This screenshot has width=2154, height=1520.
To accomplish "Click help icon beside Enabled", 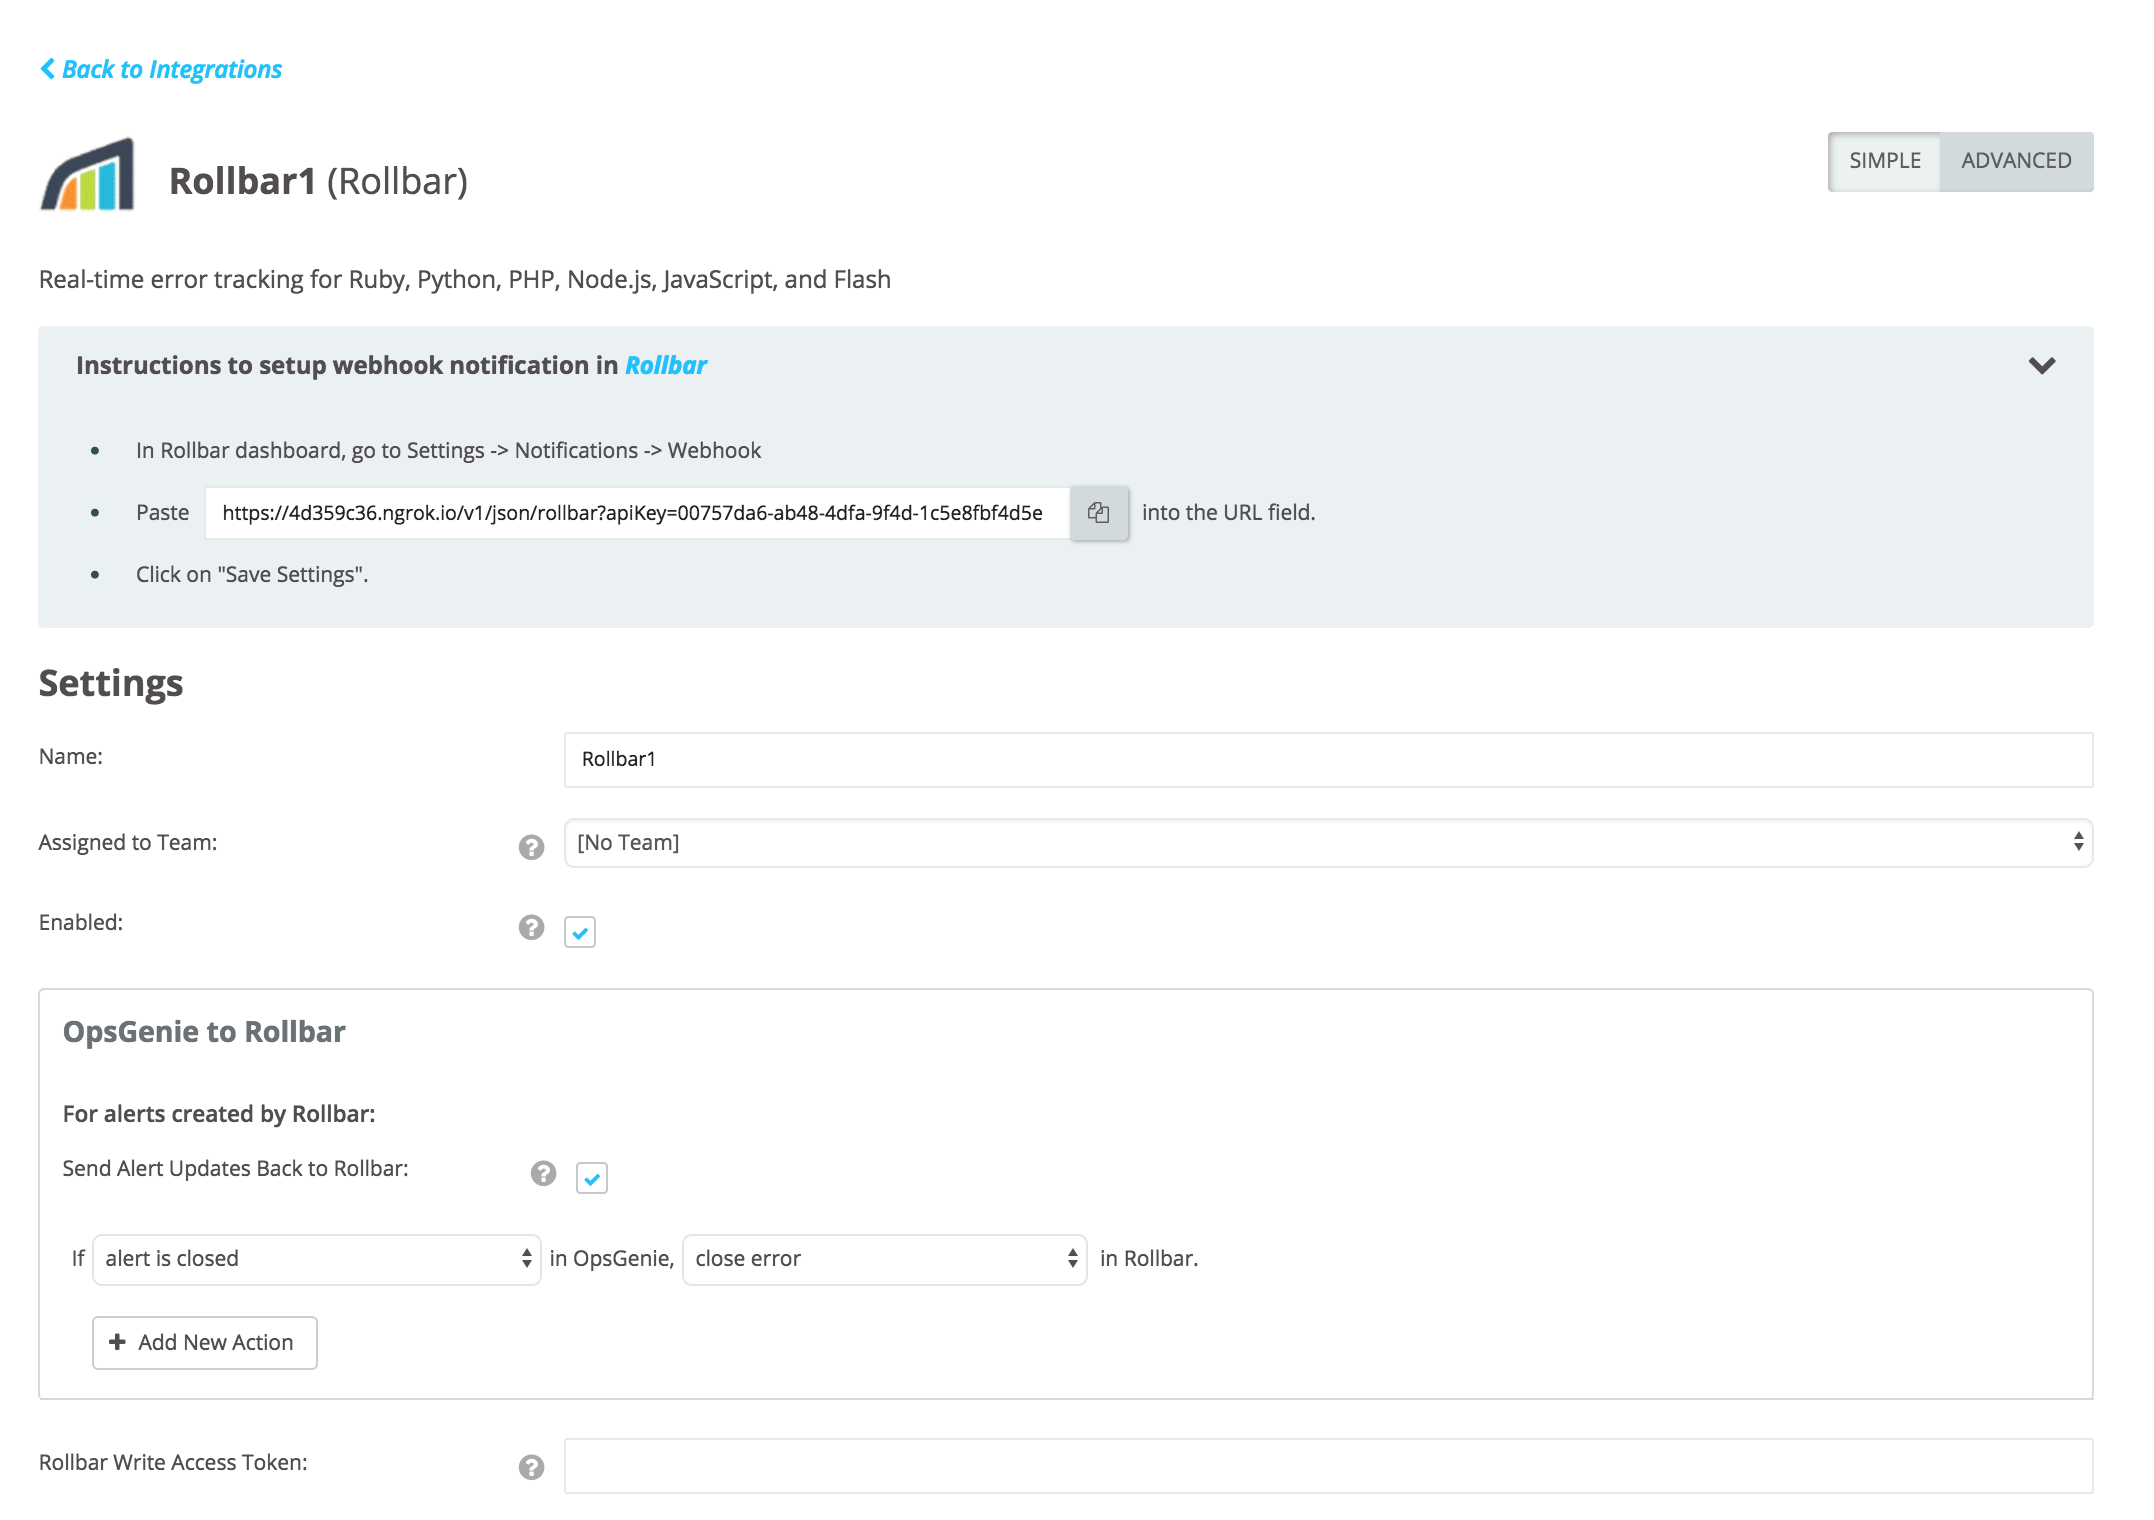I will click(x=531, y=927).
